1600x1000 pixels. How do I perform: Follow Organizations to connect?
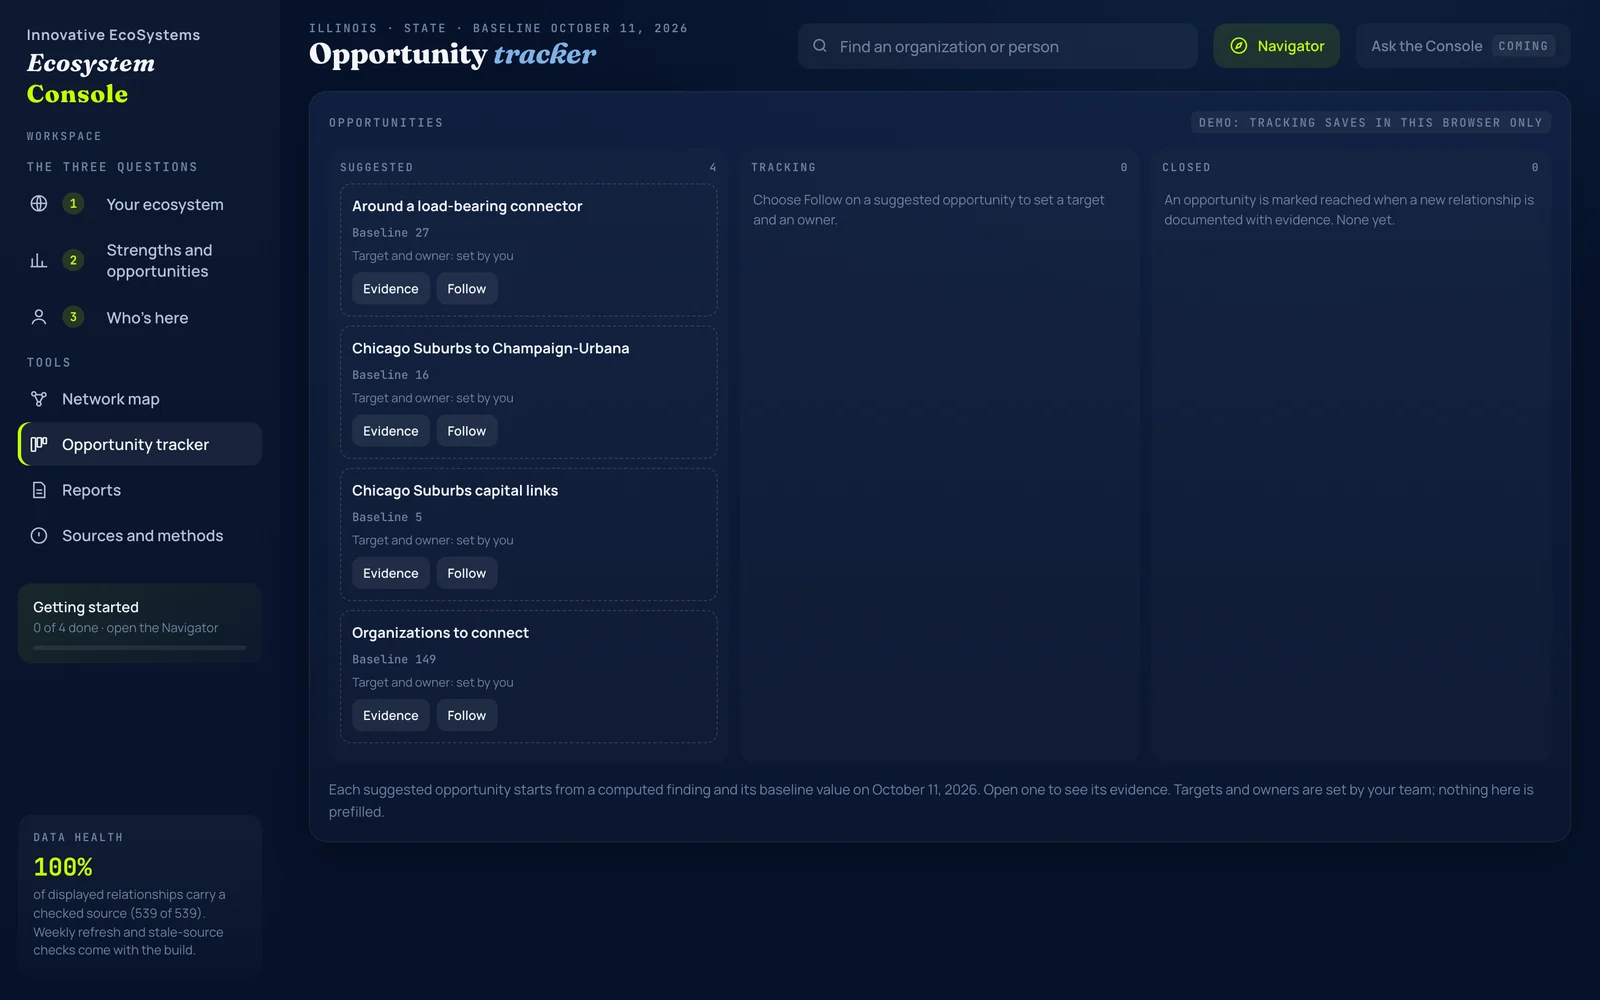(x=467, y=715)
